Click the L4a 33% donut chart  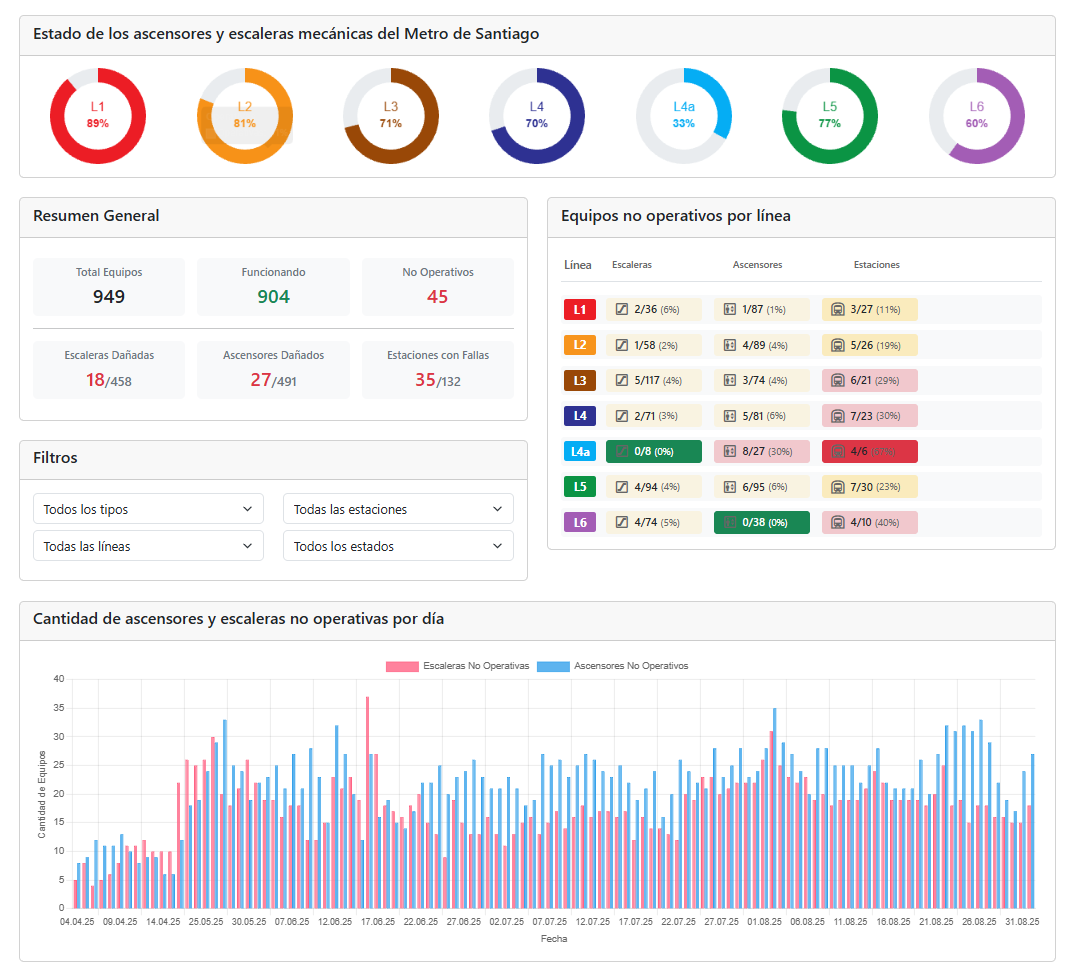click(x=684, y=116)
